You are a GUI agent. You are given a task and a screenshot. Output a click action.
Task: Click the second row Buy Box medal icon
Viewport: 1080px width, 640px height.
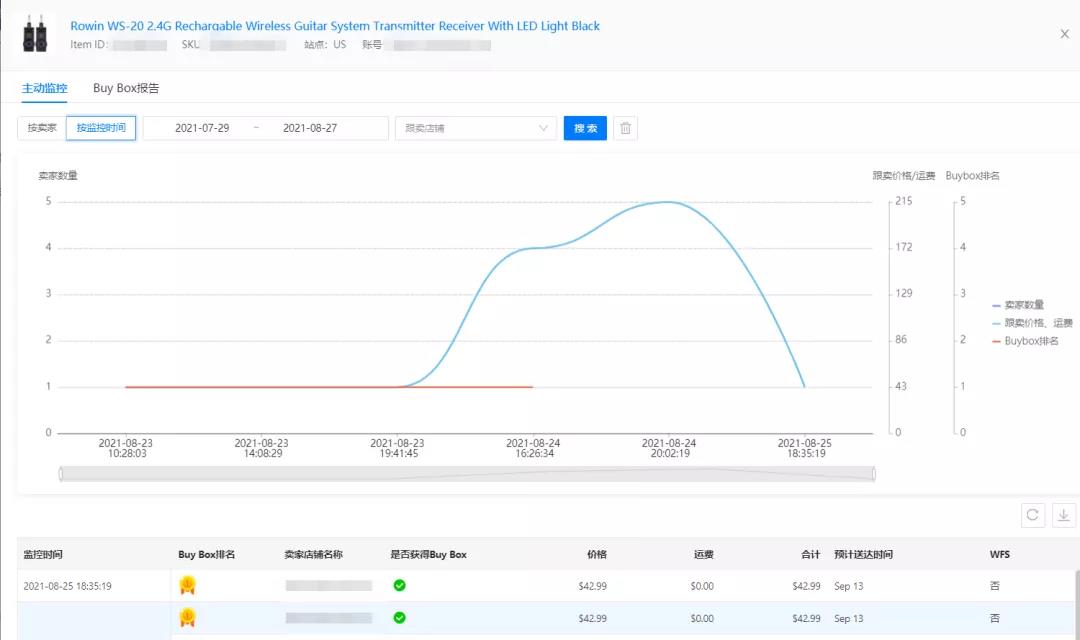tap(187, 618)
